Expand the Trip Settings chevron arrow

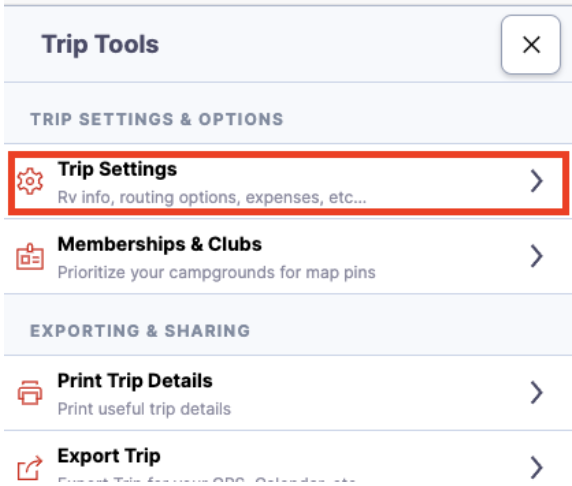[x=536, y=181]
